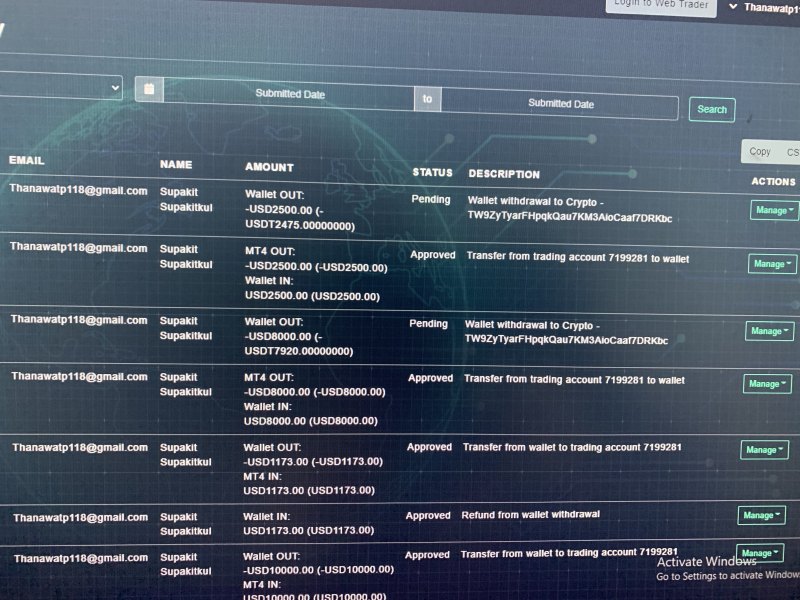Click the green Search button
Screen dimensions: 800x600
click(712, 110)
